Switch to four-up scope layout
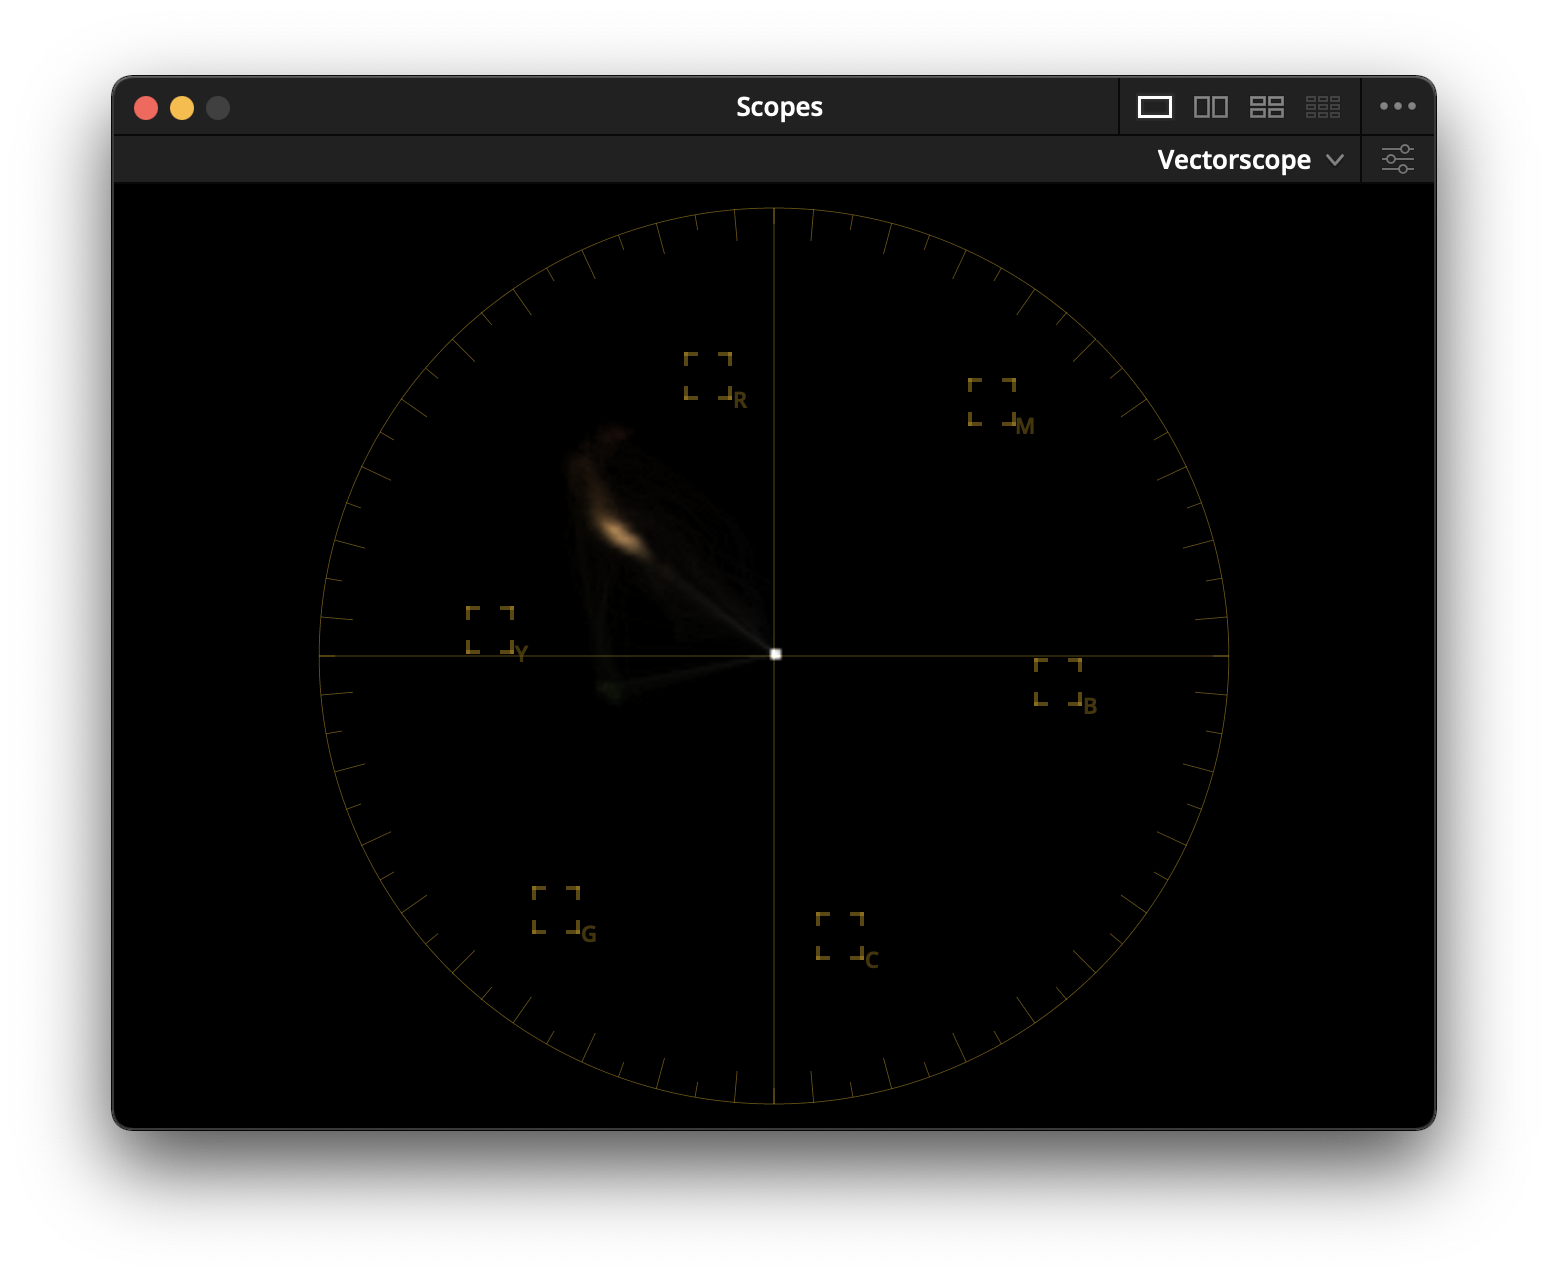 point(1267,107)
